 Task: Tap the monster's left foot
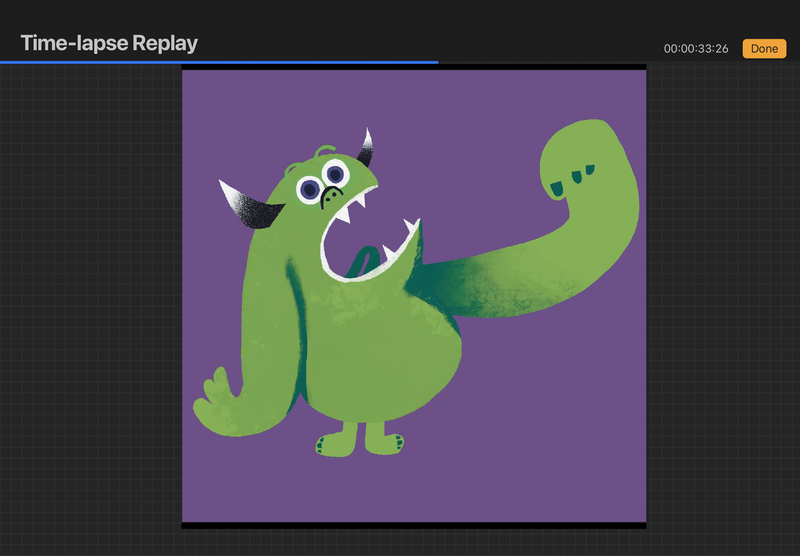coord(333,442)
